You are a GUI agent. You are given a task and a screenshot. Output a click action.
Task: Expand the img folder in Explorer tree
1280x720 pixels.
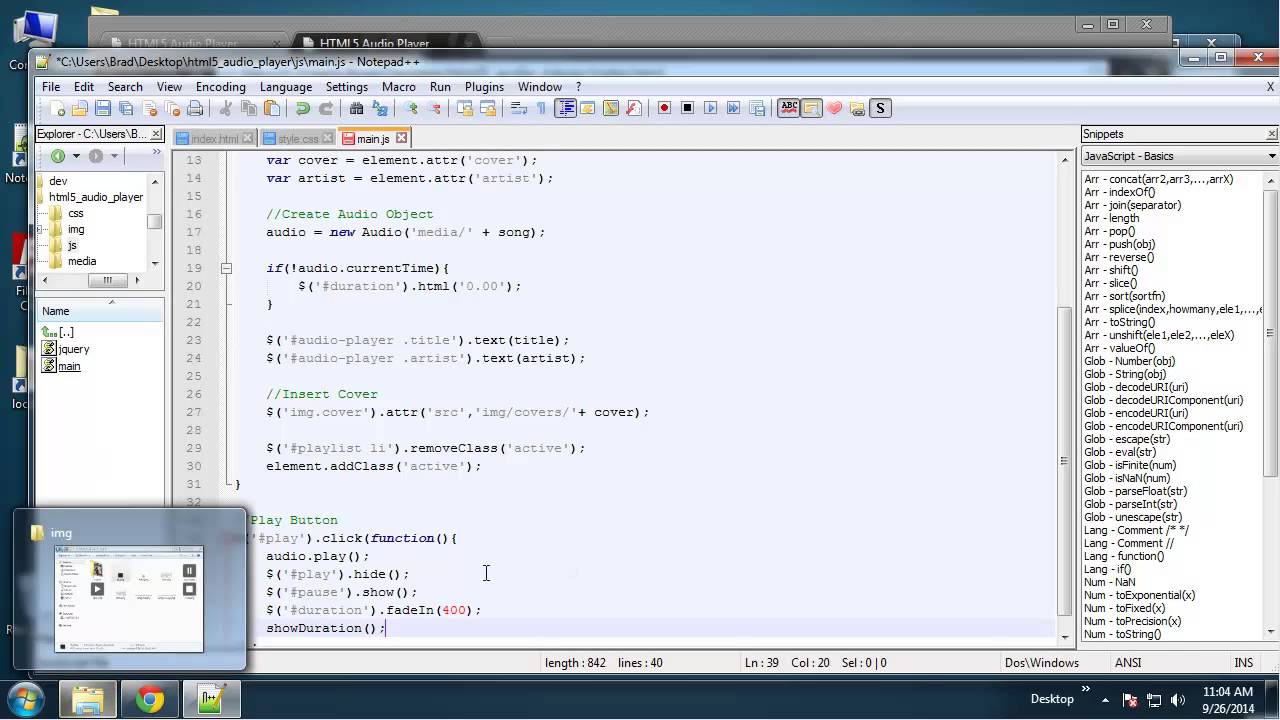point(40,229)
